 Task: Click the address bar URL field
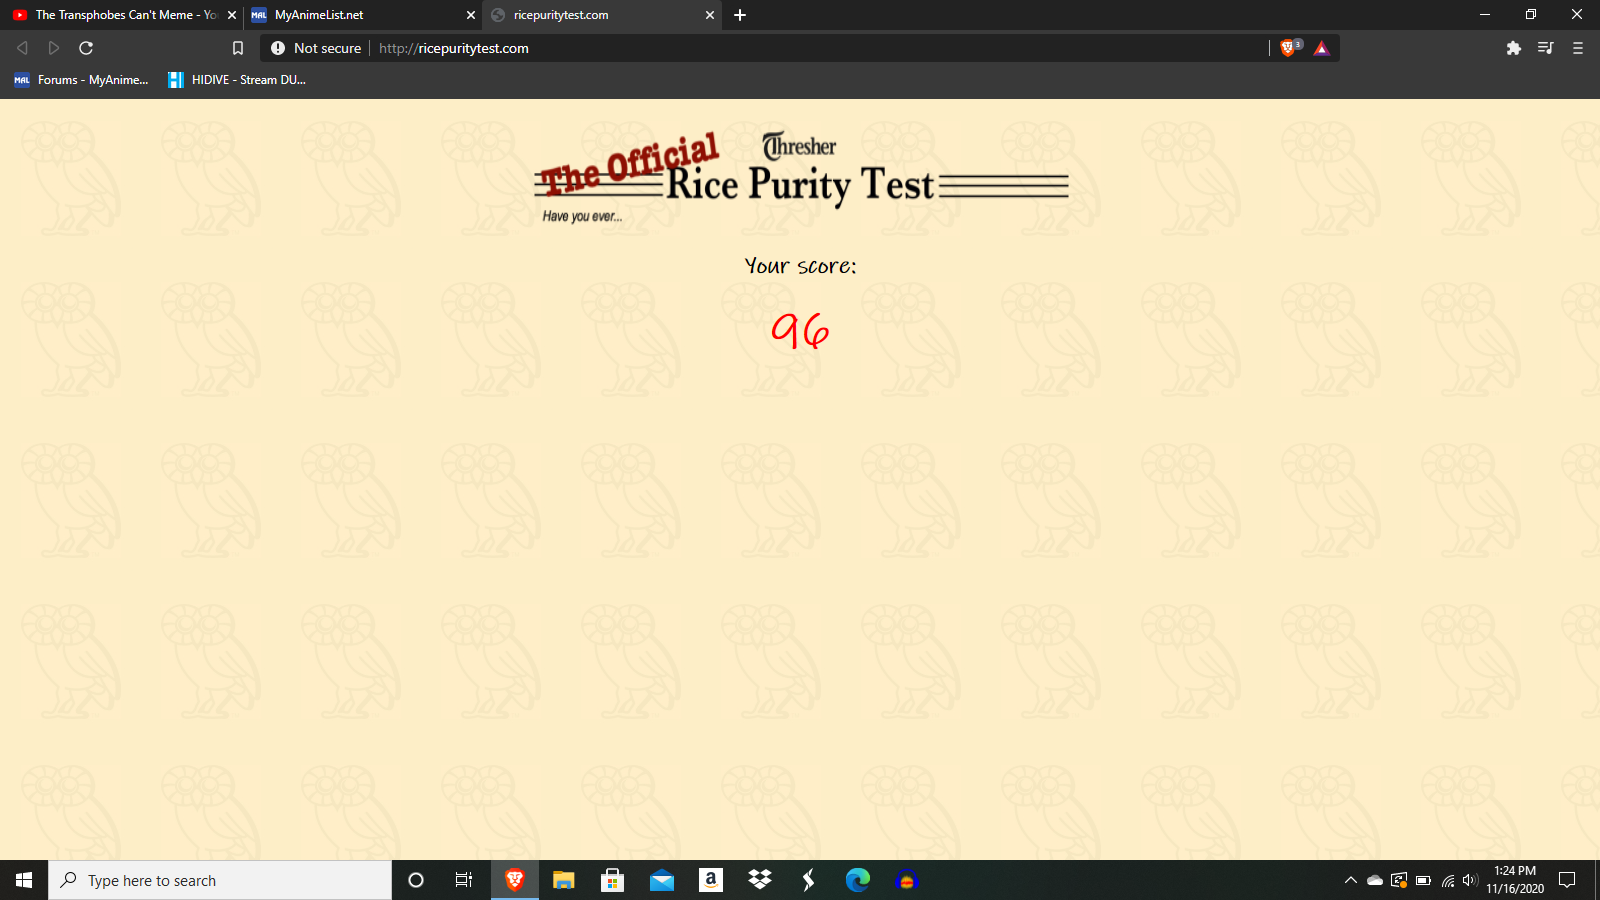point(800,48)
